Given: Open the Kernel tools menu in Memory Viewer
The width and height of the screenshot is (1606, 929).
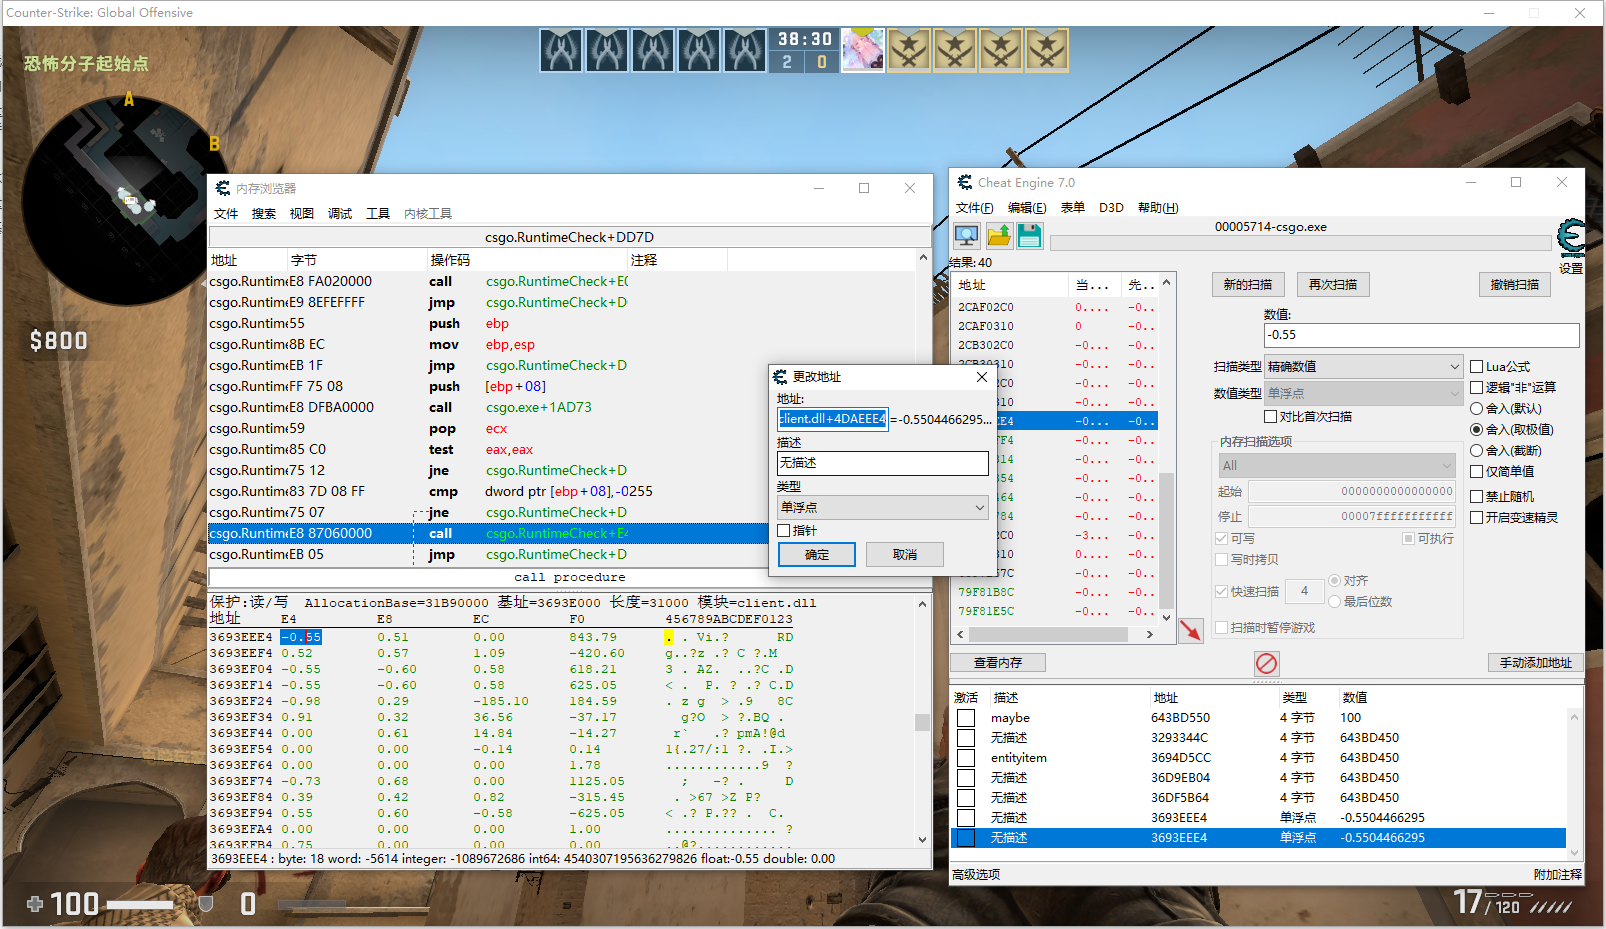Looking at the screenshot, I should tap(428, 214).
